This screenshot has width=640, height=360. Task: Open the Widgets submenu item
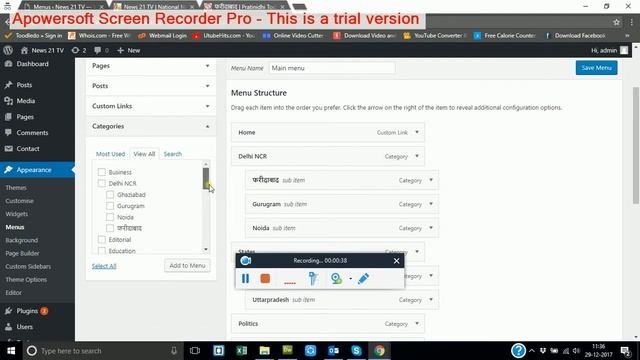click(17, 214)
